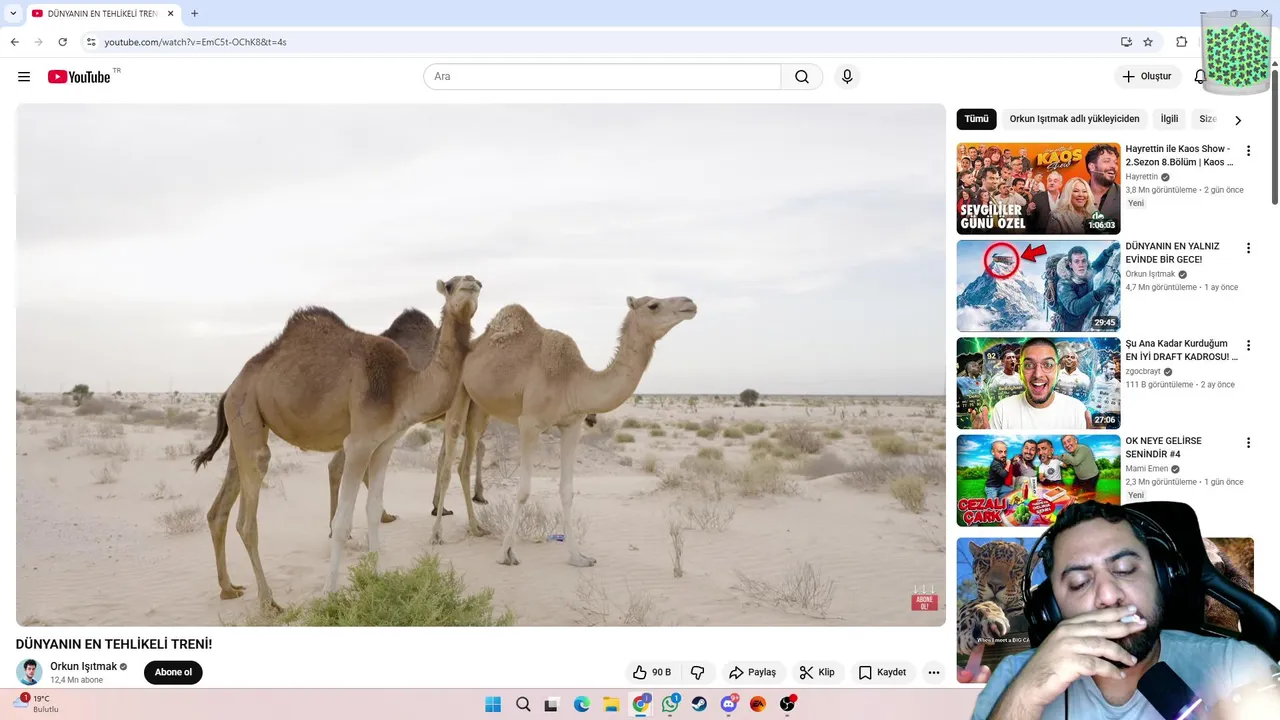This screenshot has width=1280, height=720.
Task: Click the camel video player area
Action: pos(481,365)
